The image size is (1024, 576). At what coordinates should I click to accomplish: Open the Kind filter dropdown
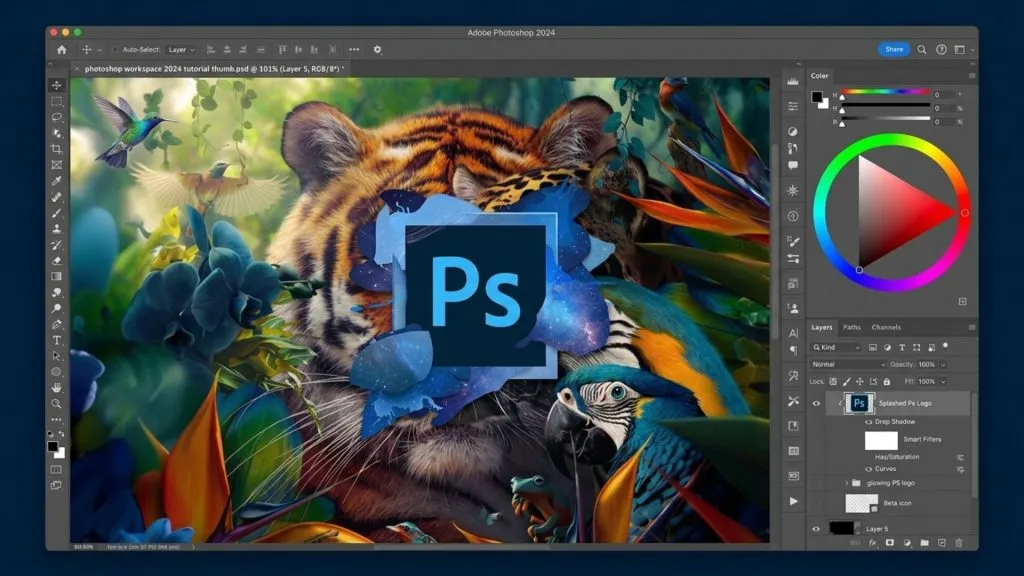pyautogui.click(x=837, y=347)
